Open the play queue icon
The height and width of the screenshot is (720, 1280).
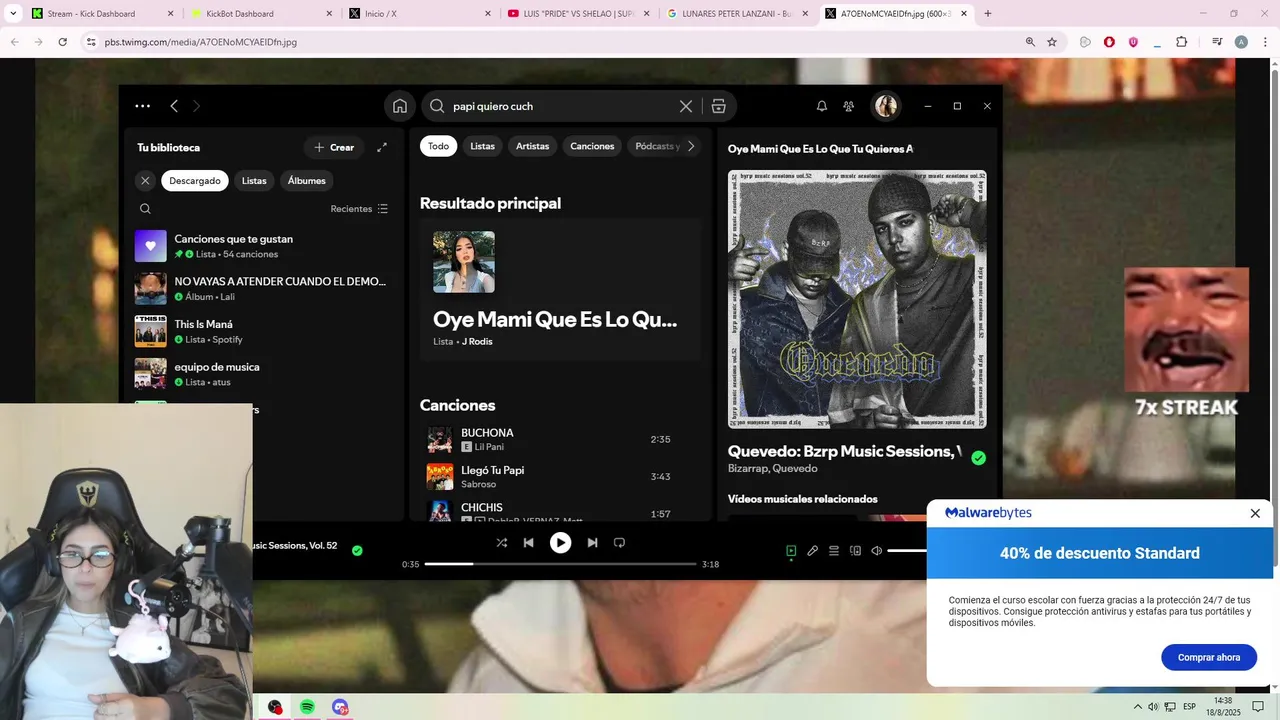click(x=834, y=551)
